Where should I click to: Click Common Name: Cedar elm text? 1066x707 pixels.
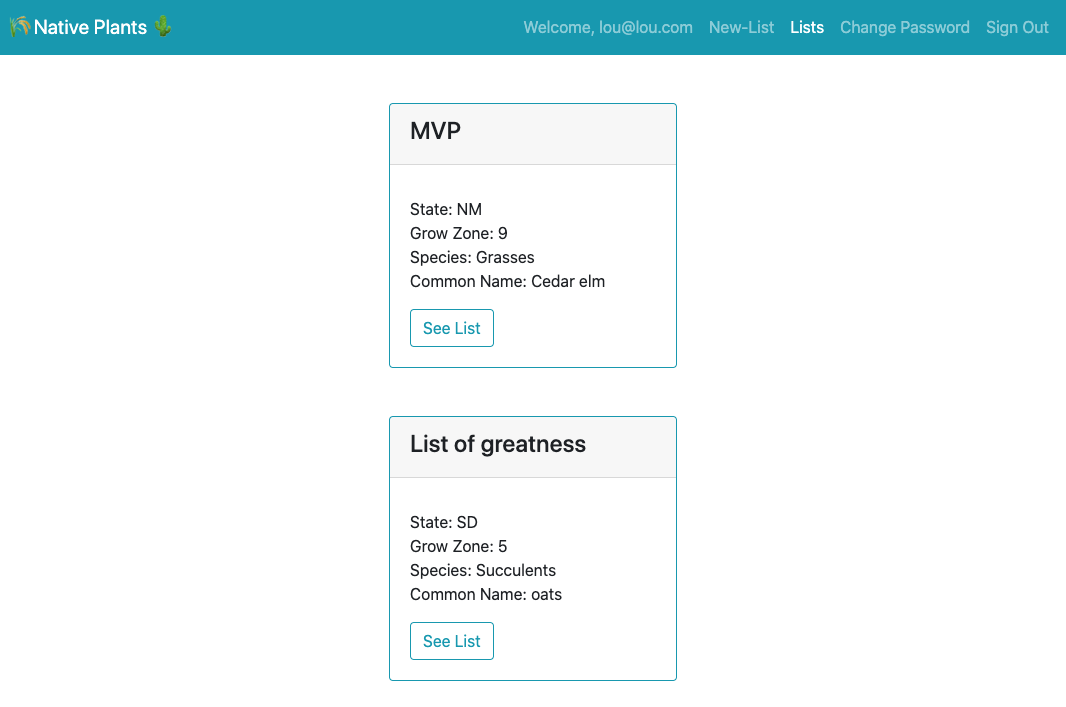coord(507,281)
